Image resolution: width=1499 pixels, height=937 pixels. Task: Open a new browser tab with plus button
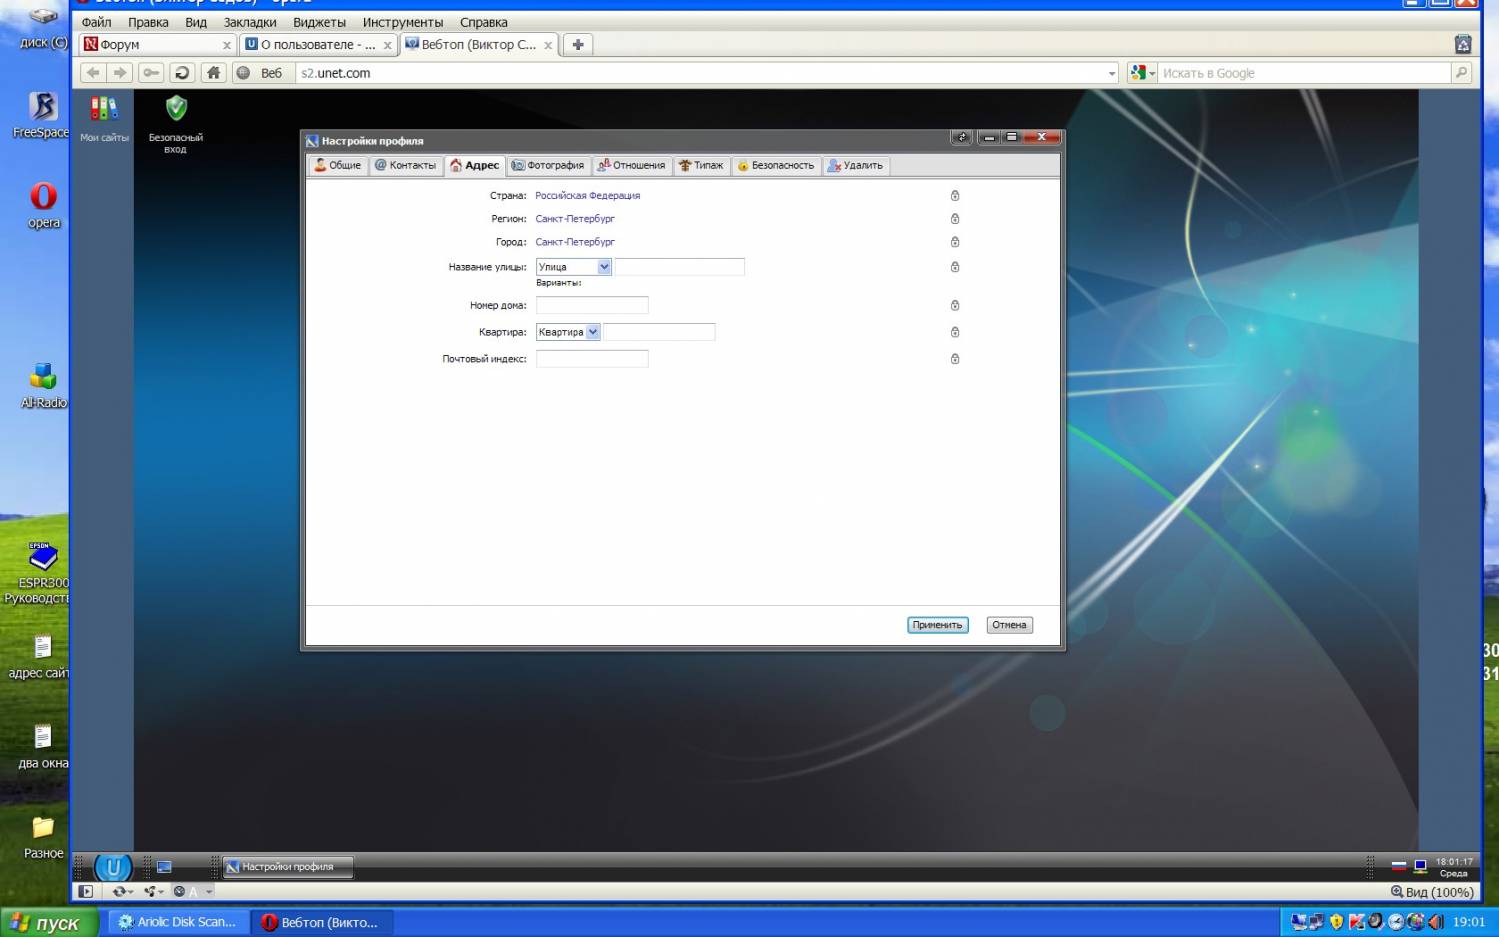point(578,44)
